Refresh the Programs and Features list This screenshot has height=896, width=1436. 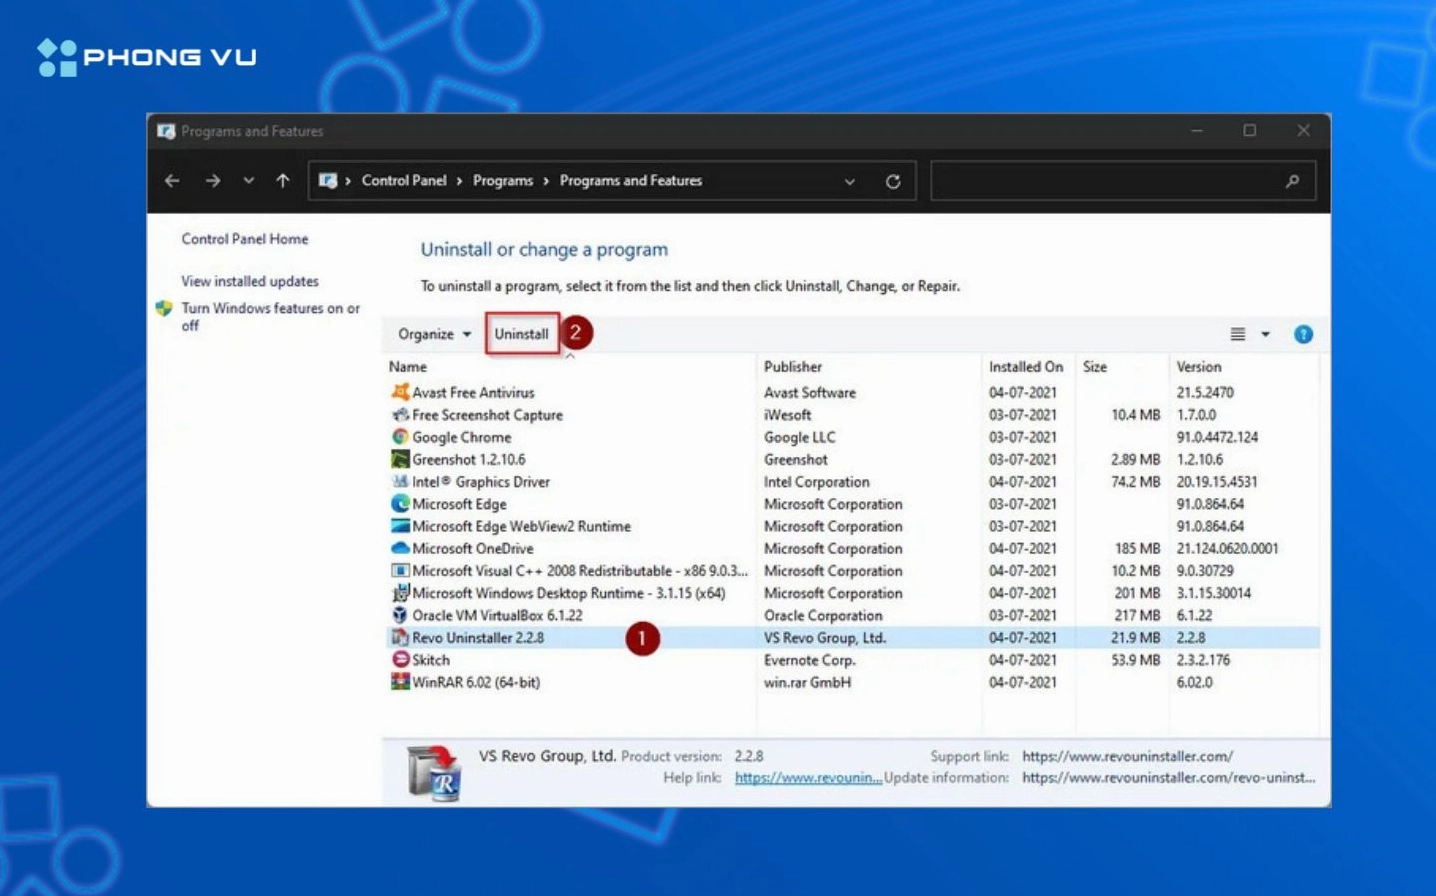click(893, 182)
